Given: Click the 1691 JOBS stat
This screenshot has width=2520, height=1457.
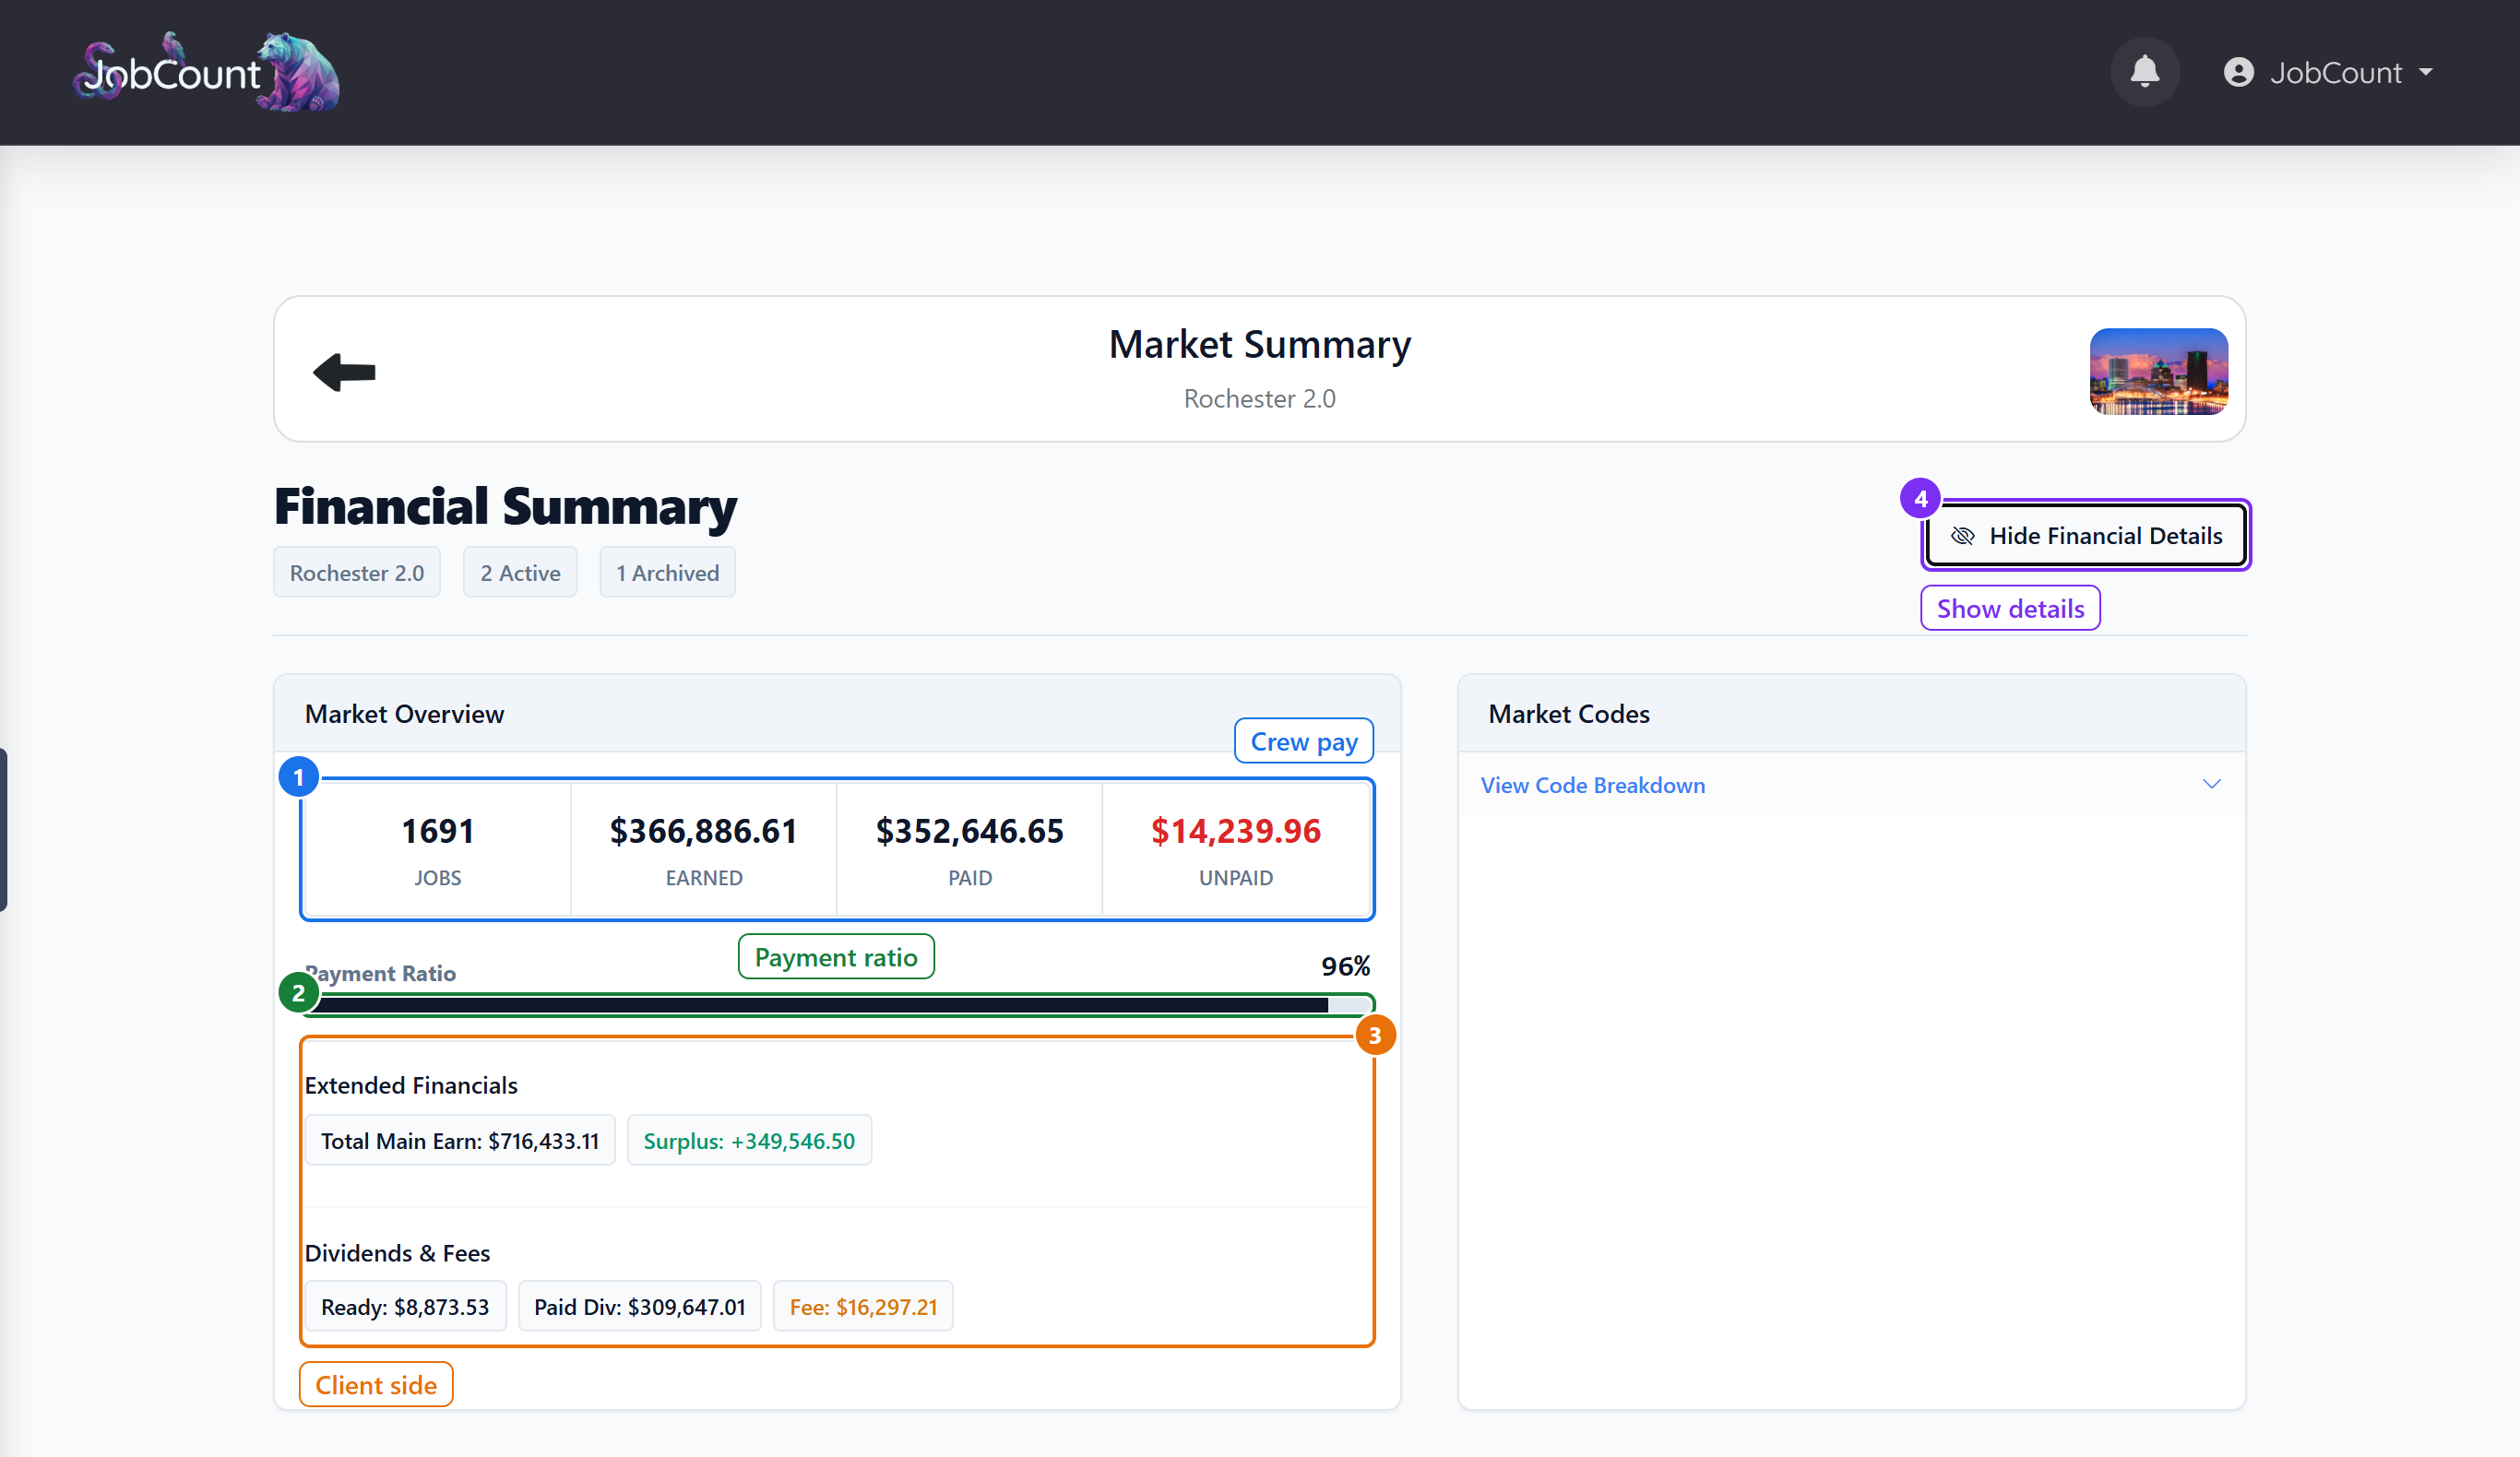Looking at the screenshot, I should tap(438, 849).
